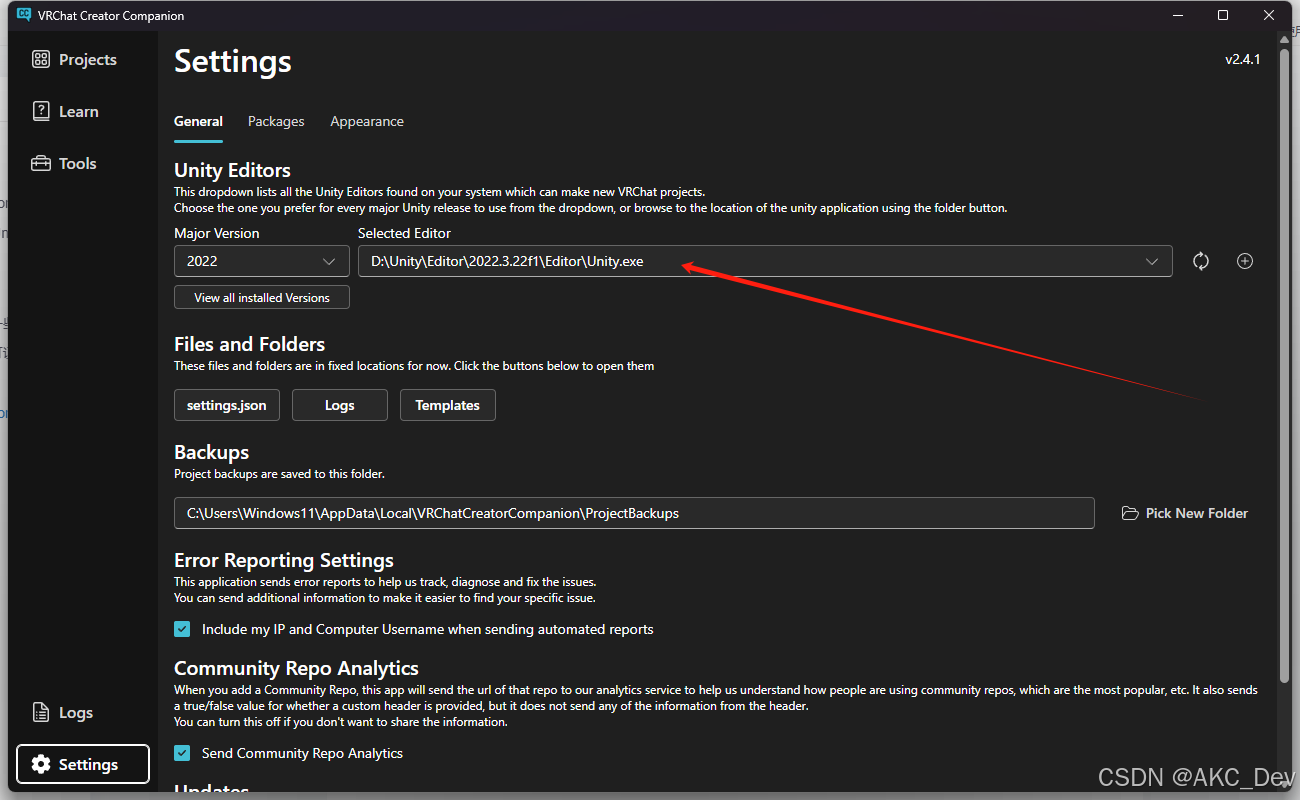The height and width of the screenshot is (800, 1300).
Task: Refresh the Unity editors list icon
Action: 1201,261
